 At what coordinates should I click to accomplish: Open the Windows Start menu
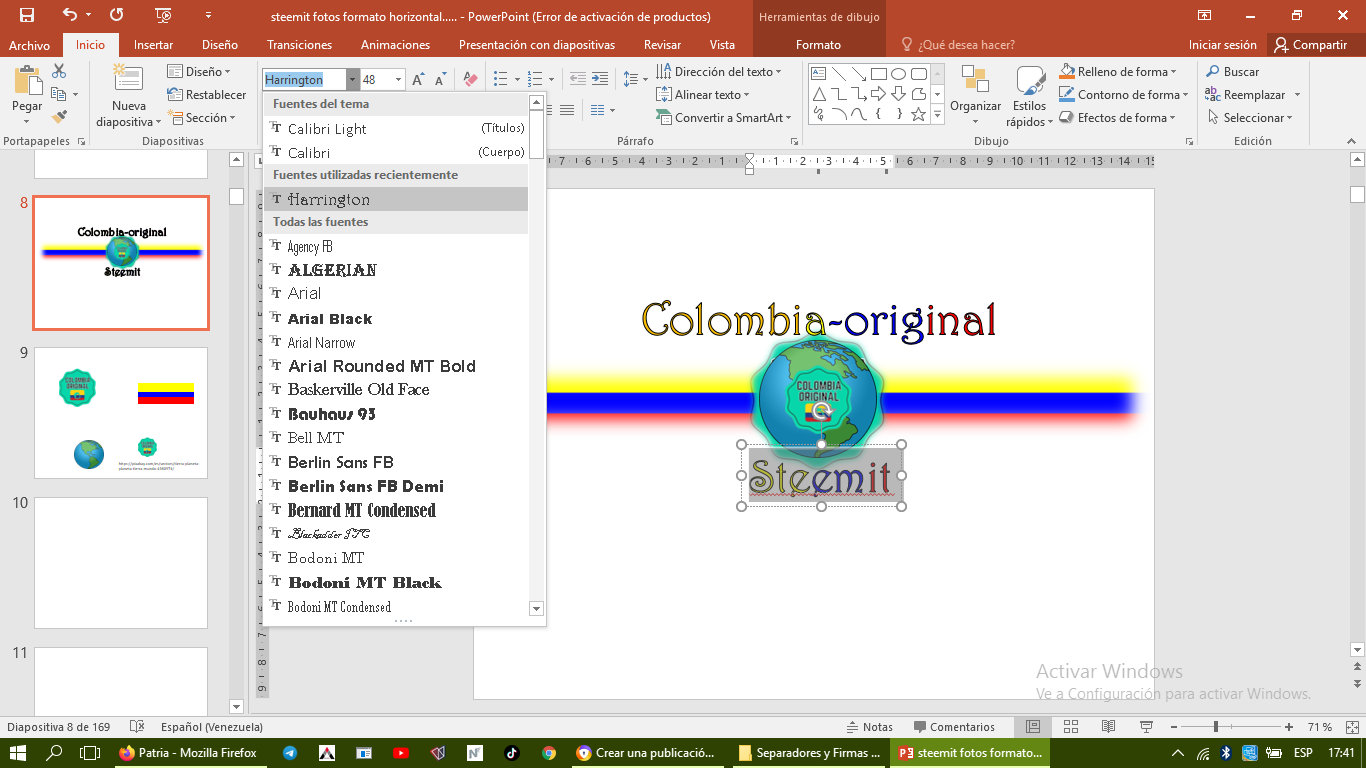pyautogui.click(x=18, y=753)
